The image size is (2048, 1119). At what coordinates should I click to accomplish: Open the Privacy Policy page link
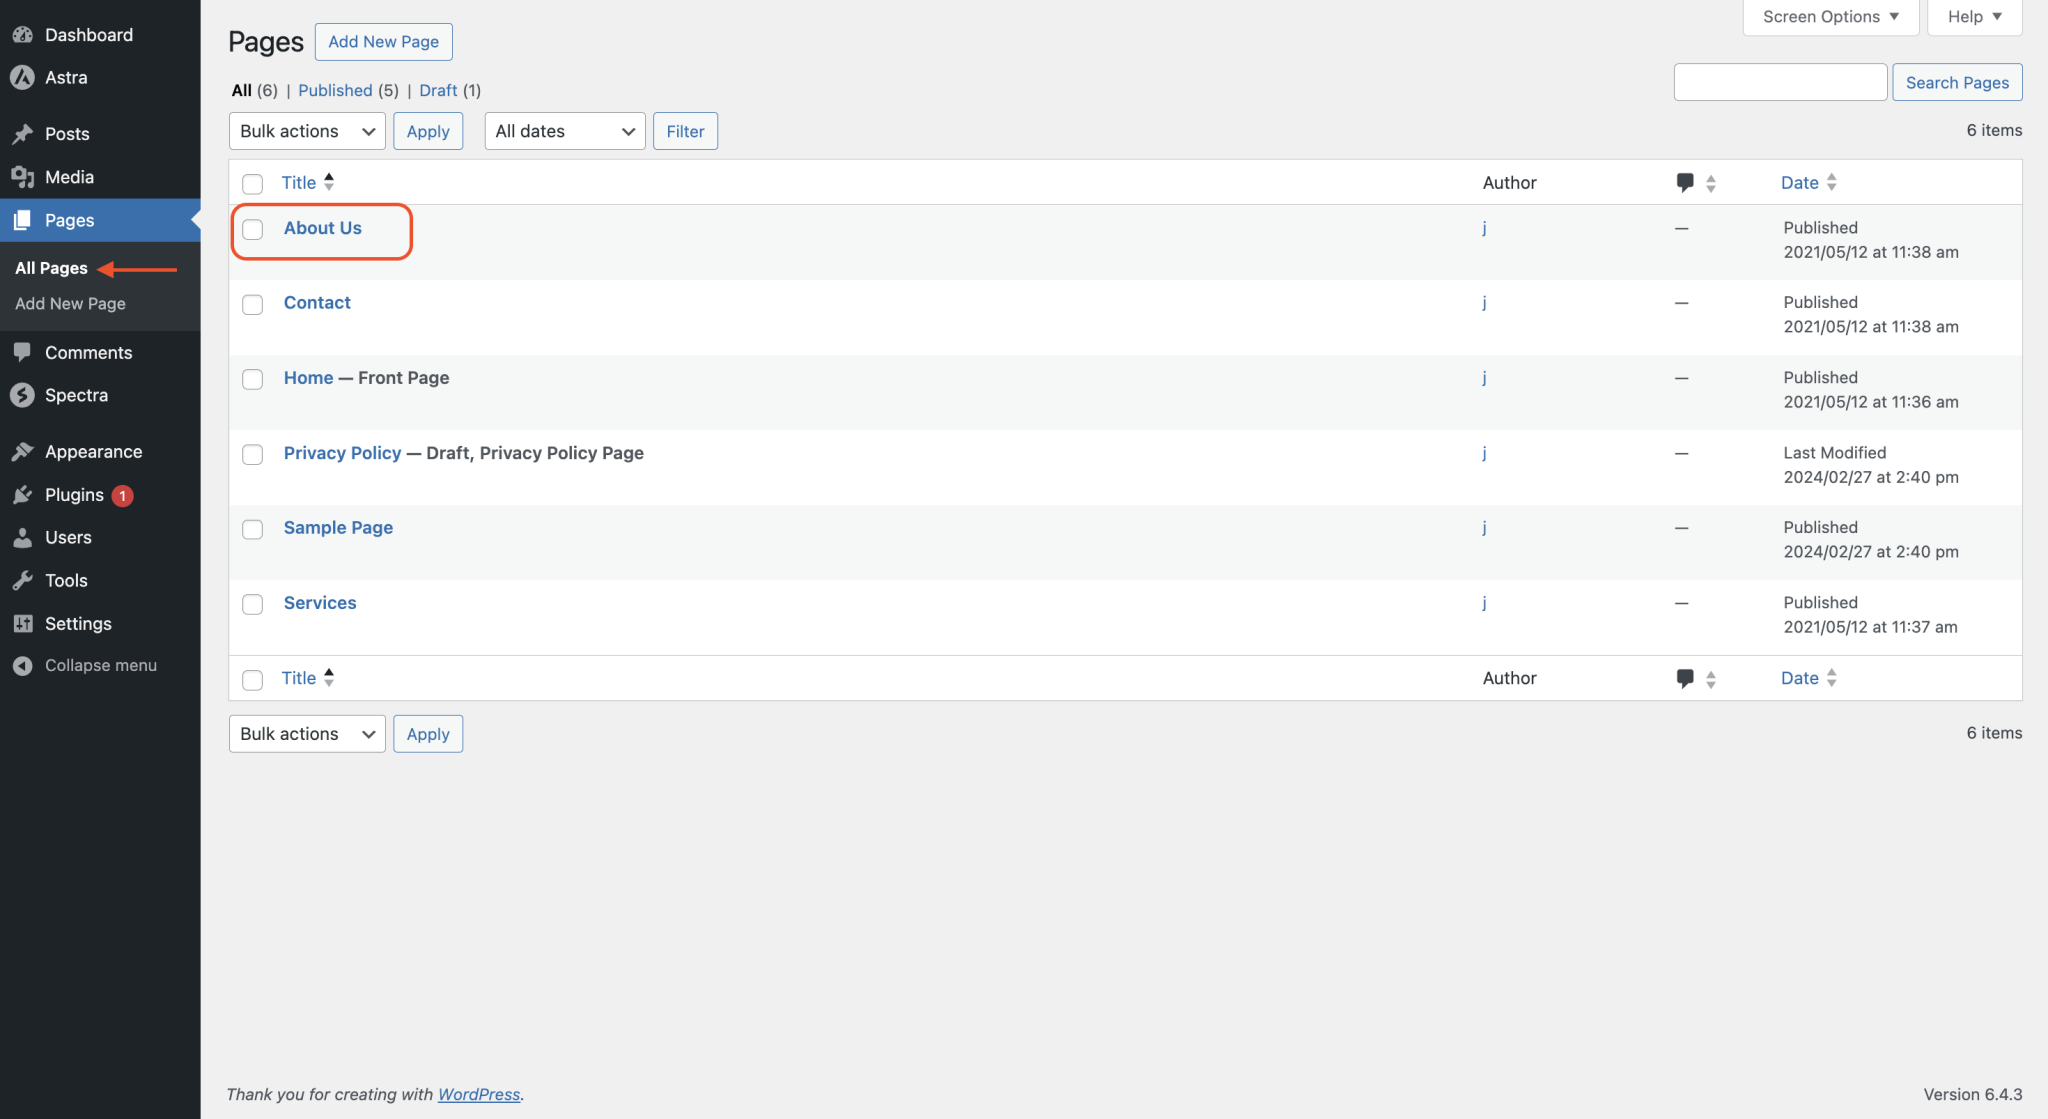pyautogui.click(x=342, y=453)
